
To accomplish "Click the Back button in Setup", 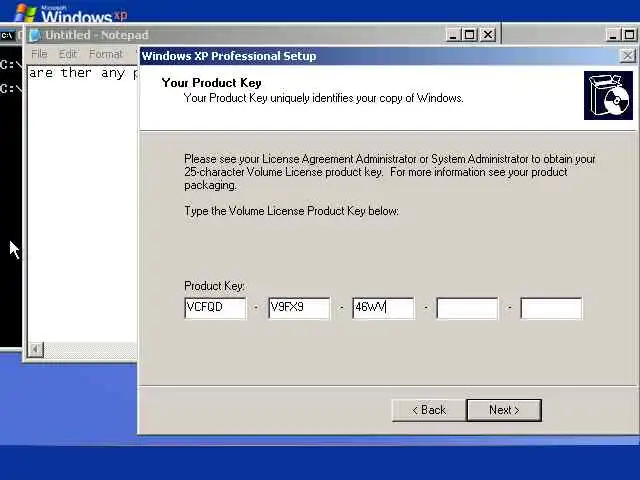I will [x=429, y=410].
